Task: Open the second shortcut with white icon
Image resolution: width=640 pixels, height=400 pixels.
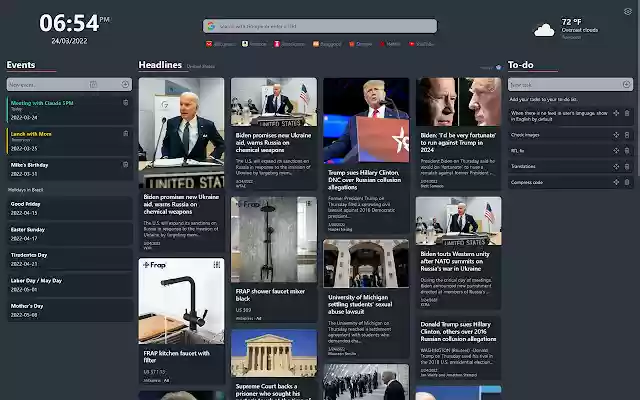Action: (254, 44)
